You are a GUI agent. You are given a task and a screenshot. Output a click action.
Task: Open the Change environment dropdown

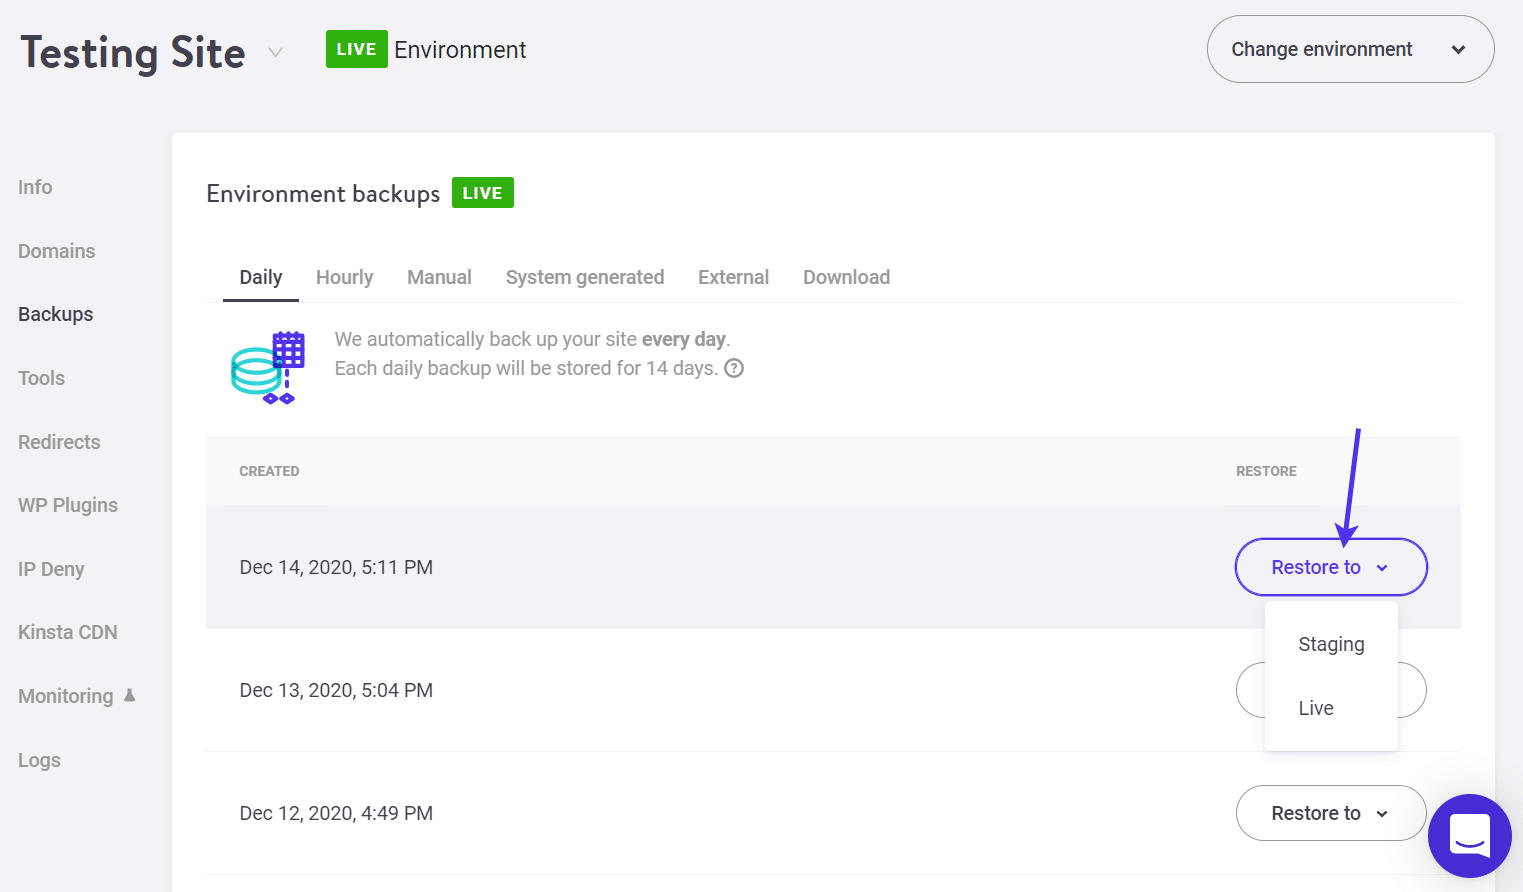[x=1350, y=49]
